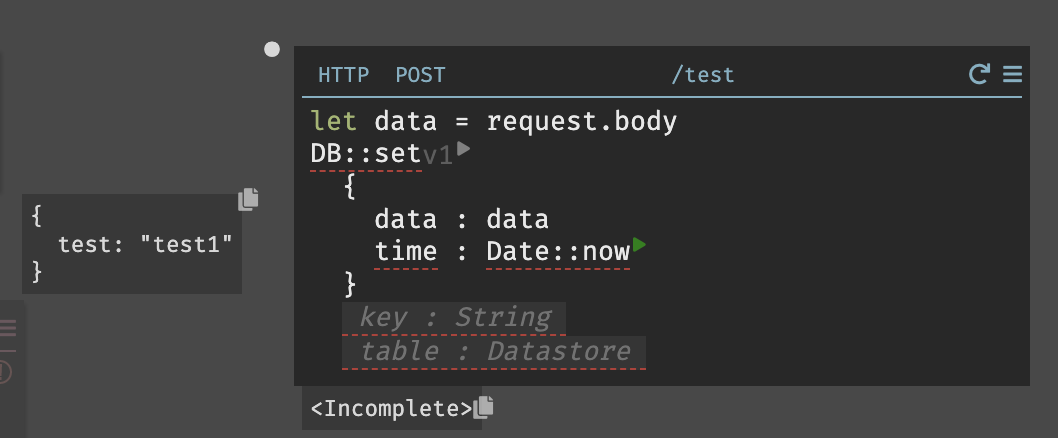Copy the request JSON with copy icon

point(248,199)
